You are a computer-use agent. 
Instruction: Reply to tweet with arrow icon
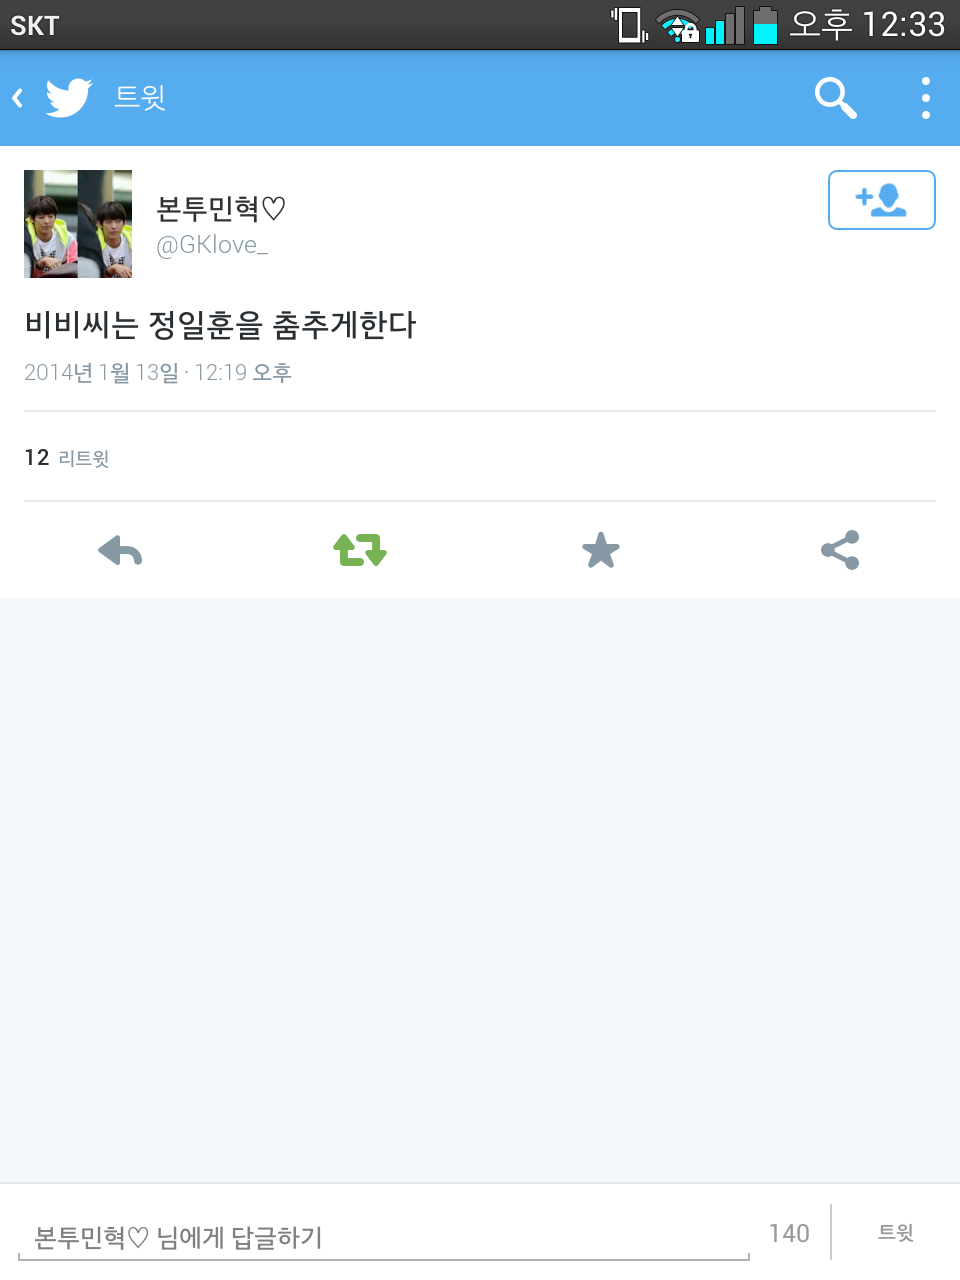tap(120, 550)
